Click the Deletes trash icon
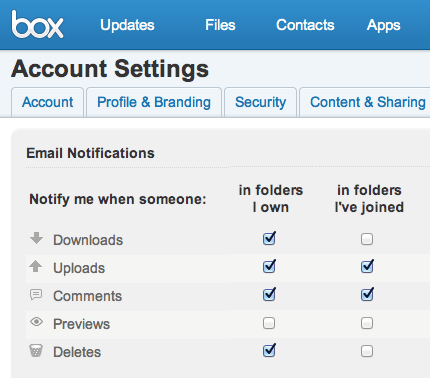Viewport: 430px width, 378px height. click(x=36, y=351)
